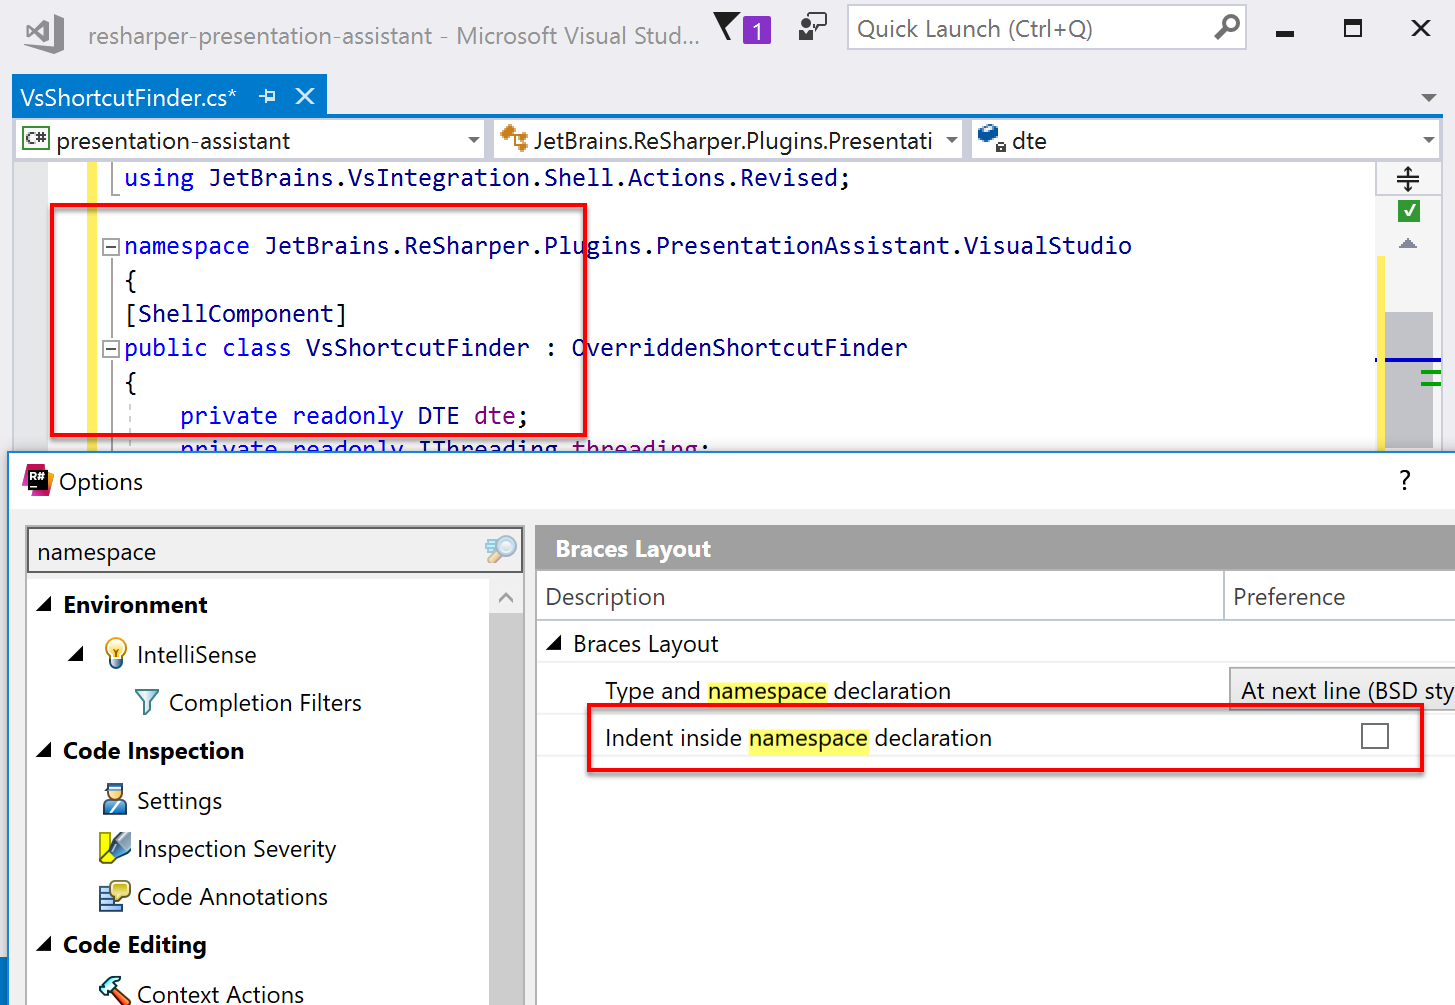Click the Inspection Severity icon
Viewport: 1455px width, 1005px height.
click(x=115, y=847)
